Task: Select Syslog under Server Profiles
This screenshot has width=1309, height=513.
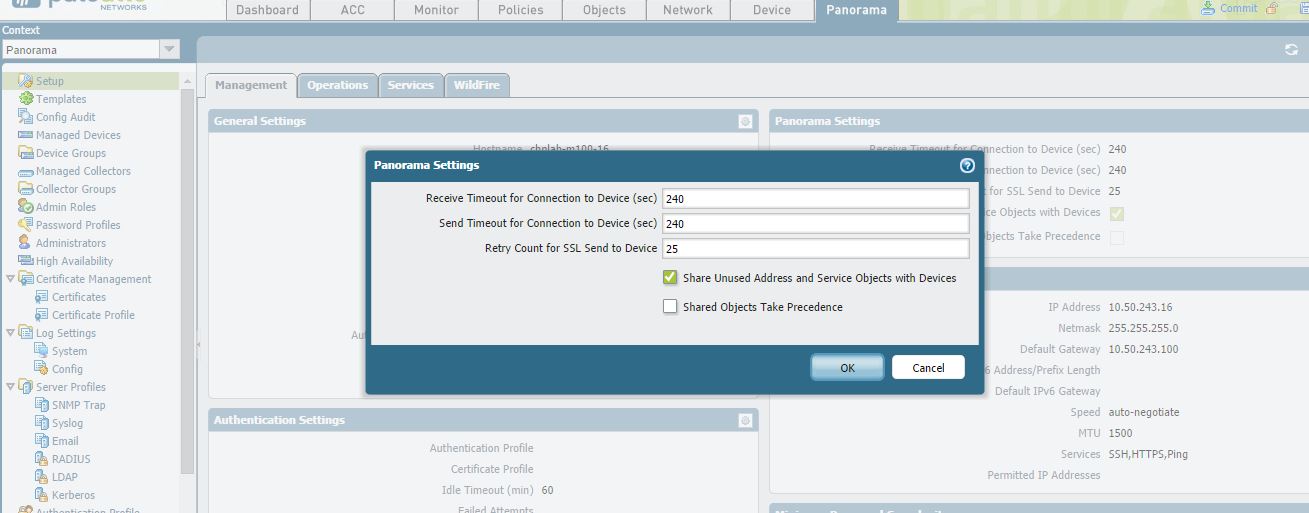Action: tap(67, 423)
